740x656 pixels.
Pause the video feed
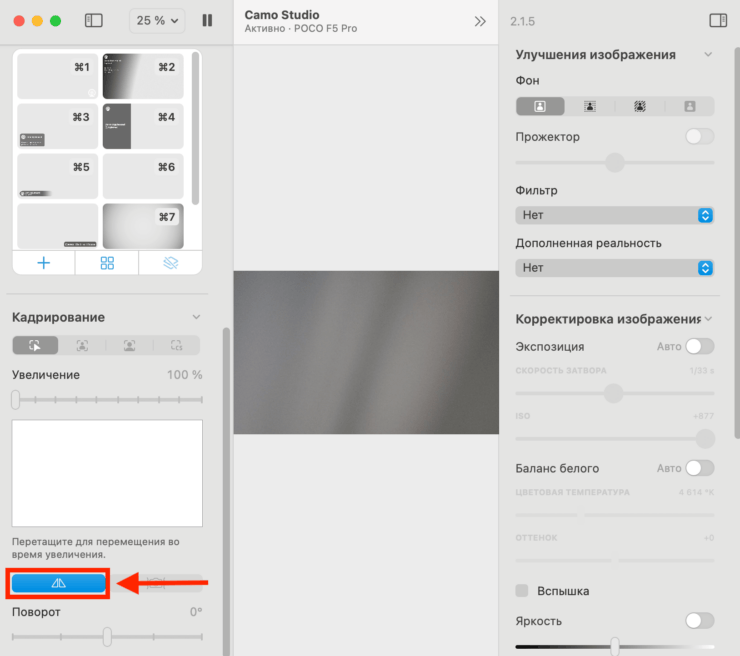[x=207, y=20]
